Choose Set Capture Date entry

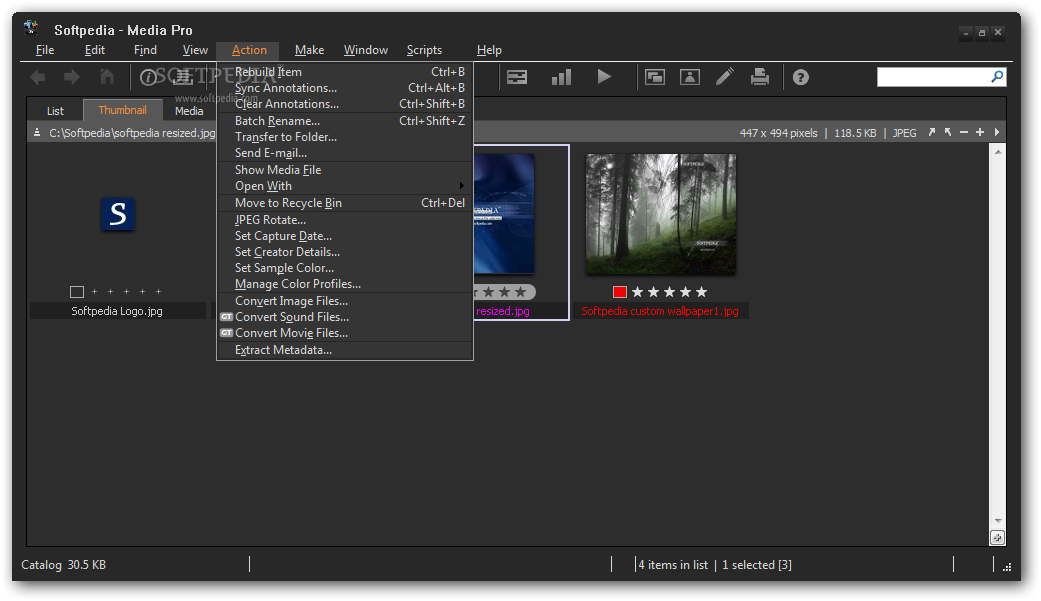[x=345, y=236]
